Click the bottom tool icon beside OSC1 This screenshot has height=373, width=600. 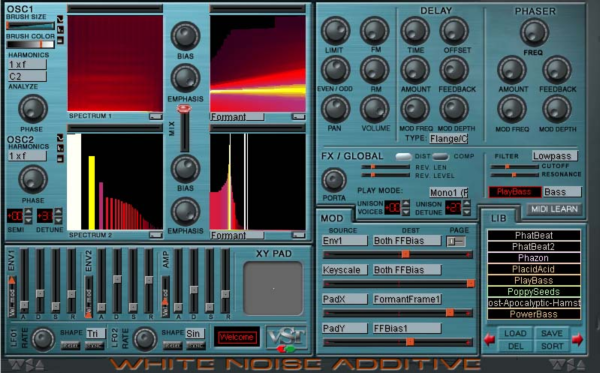[60, 40]
